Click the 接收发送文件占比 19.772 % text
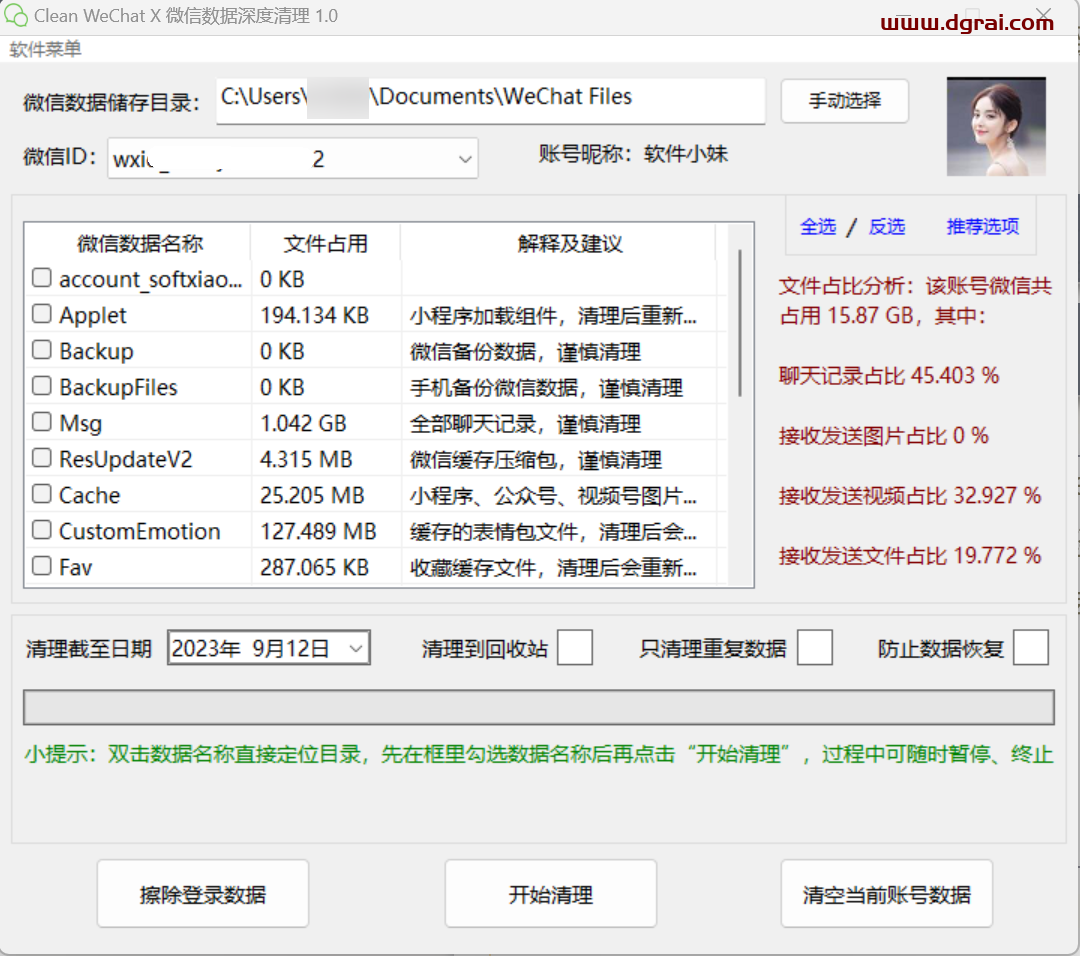The width and height of the screenshot is (1080, 956). 909,555
